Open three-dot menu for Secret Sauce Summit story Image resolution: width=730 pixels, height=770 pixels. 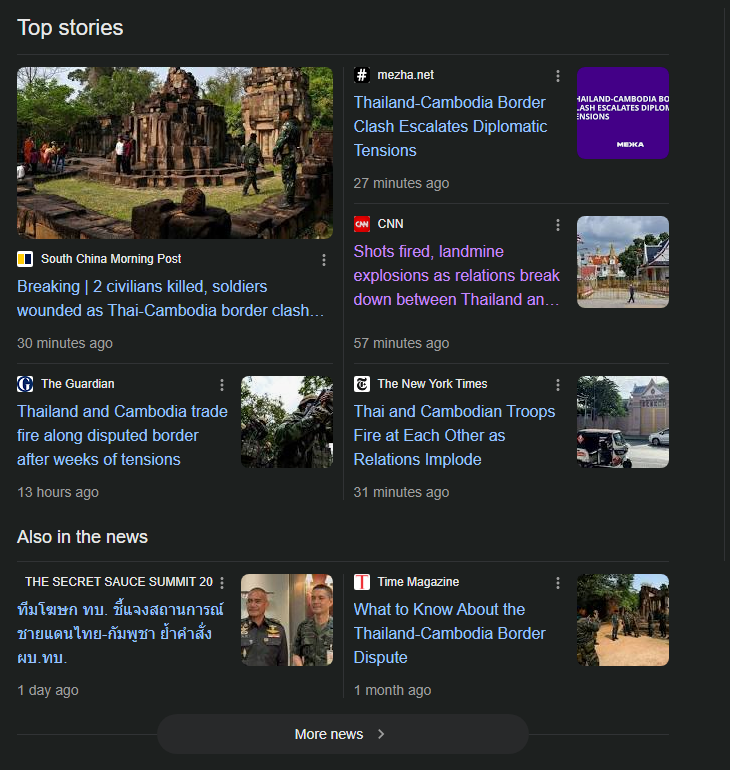pos(222,583)
